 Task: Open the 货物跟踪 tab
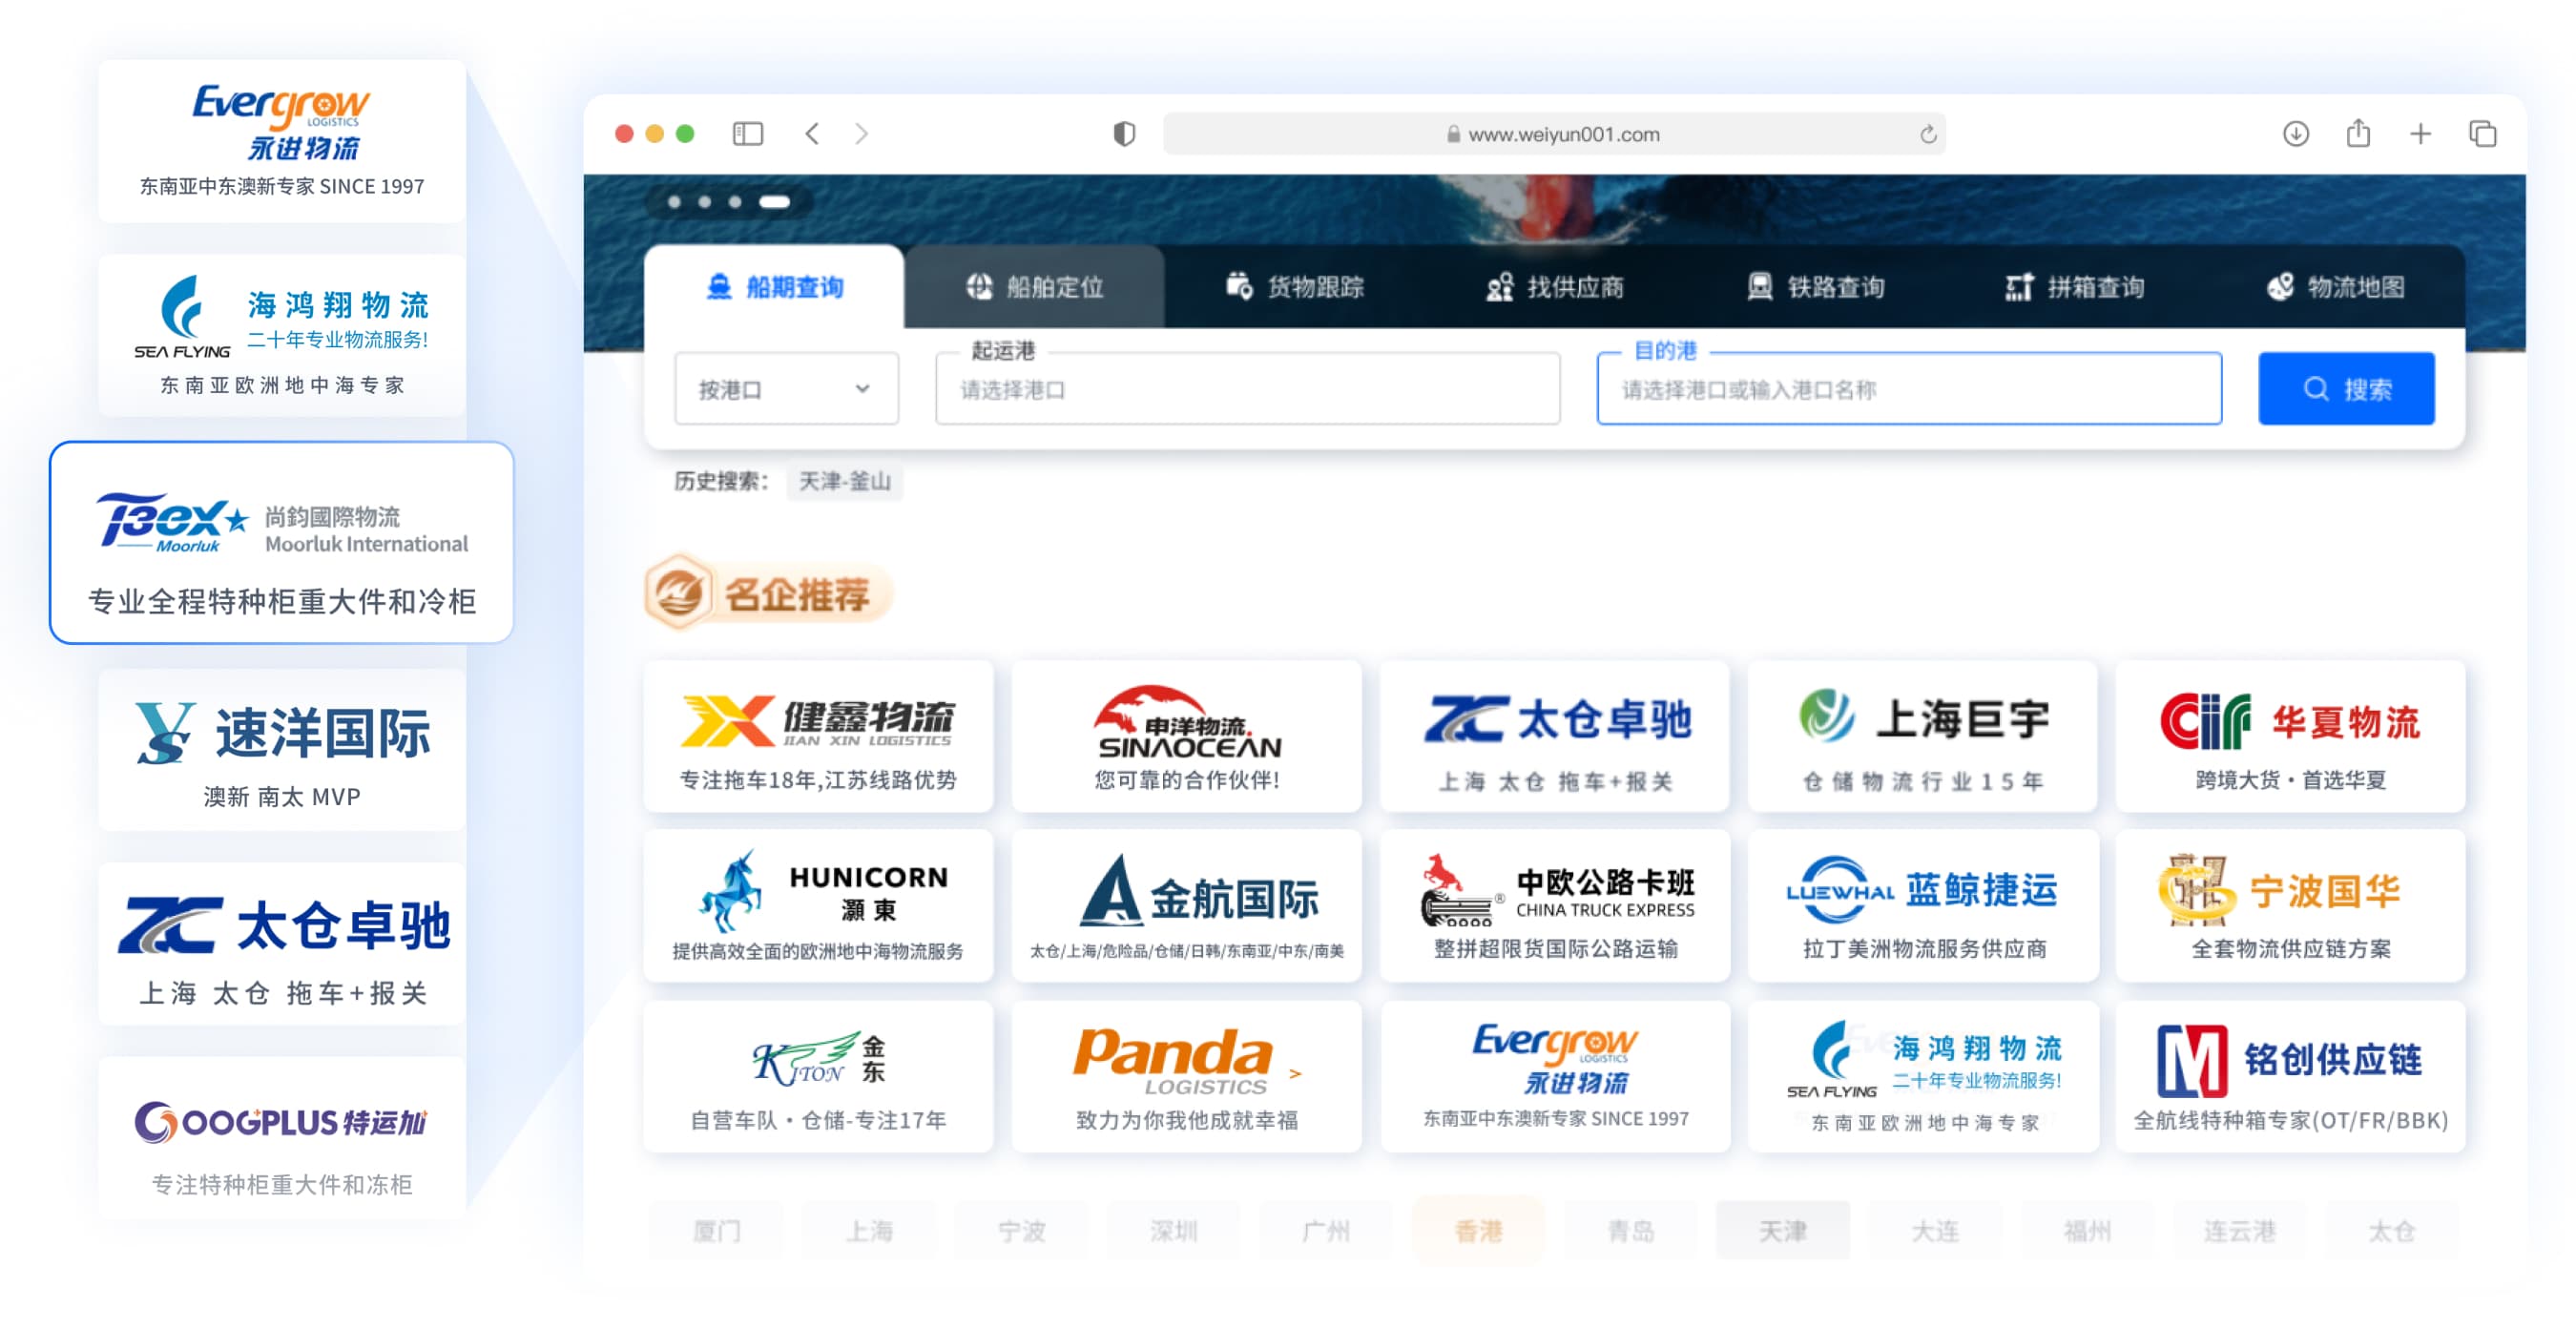tap(1294, 287)
